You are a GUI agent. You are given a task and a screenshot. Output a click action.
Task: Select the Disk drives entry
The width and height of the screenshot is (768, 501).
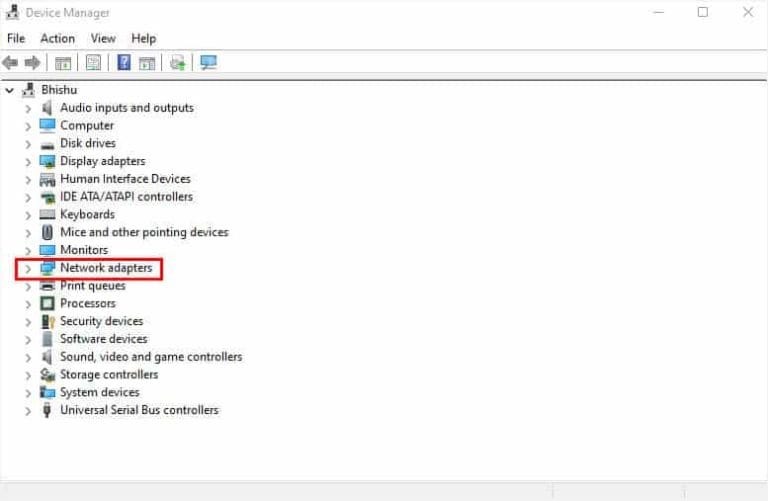click(x=87, y=144)
